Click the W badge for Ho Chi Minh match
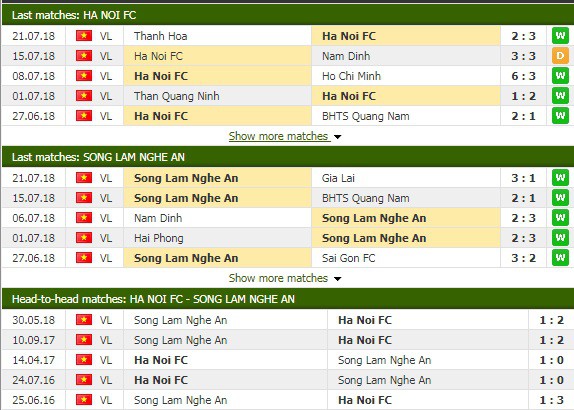574x410 pixels. coord(560,76)
